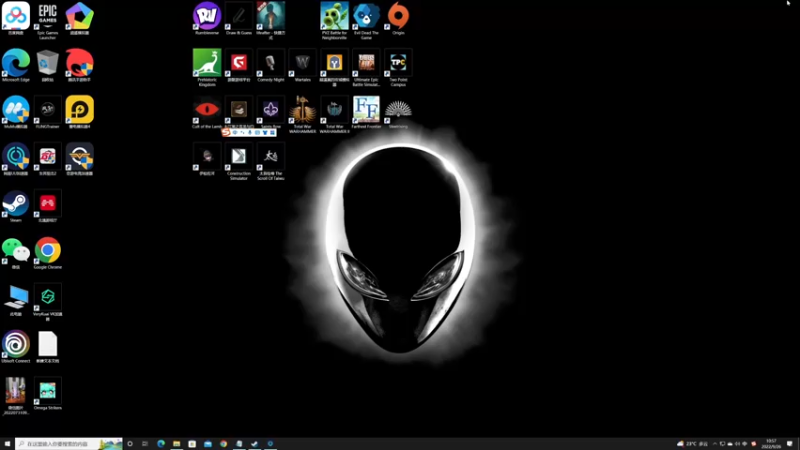800x450 pixels.
Task: Launch Ubisoft Connect
Action: coord(16,347)
